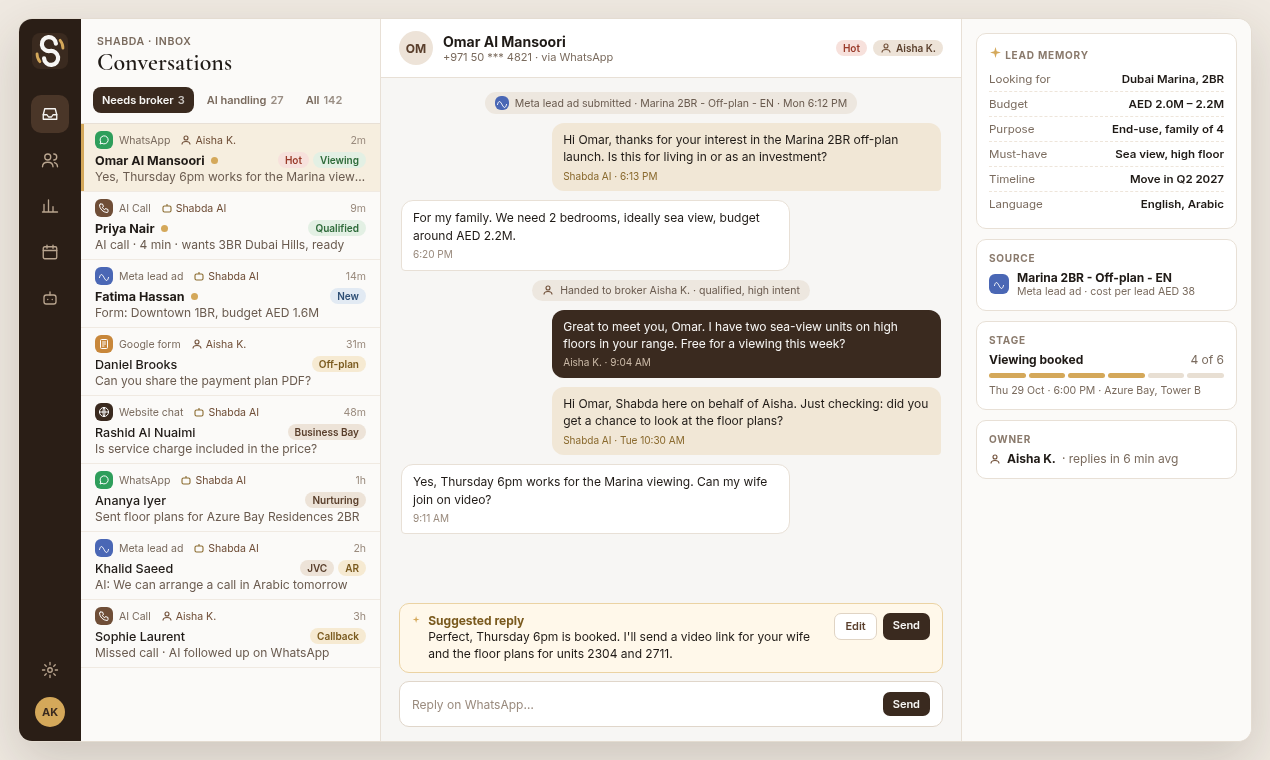
Task: Switch to the AI handling tab
Action: [245, 100]
